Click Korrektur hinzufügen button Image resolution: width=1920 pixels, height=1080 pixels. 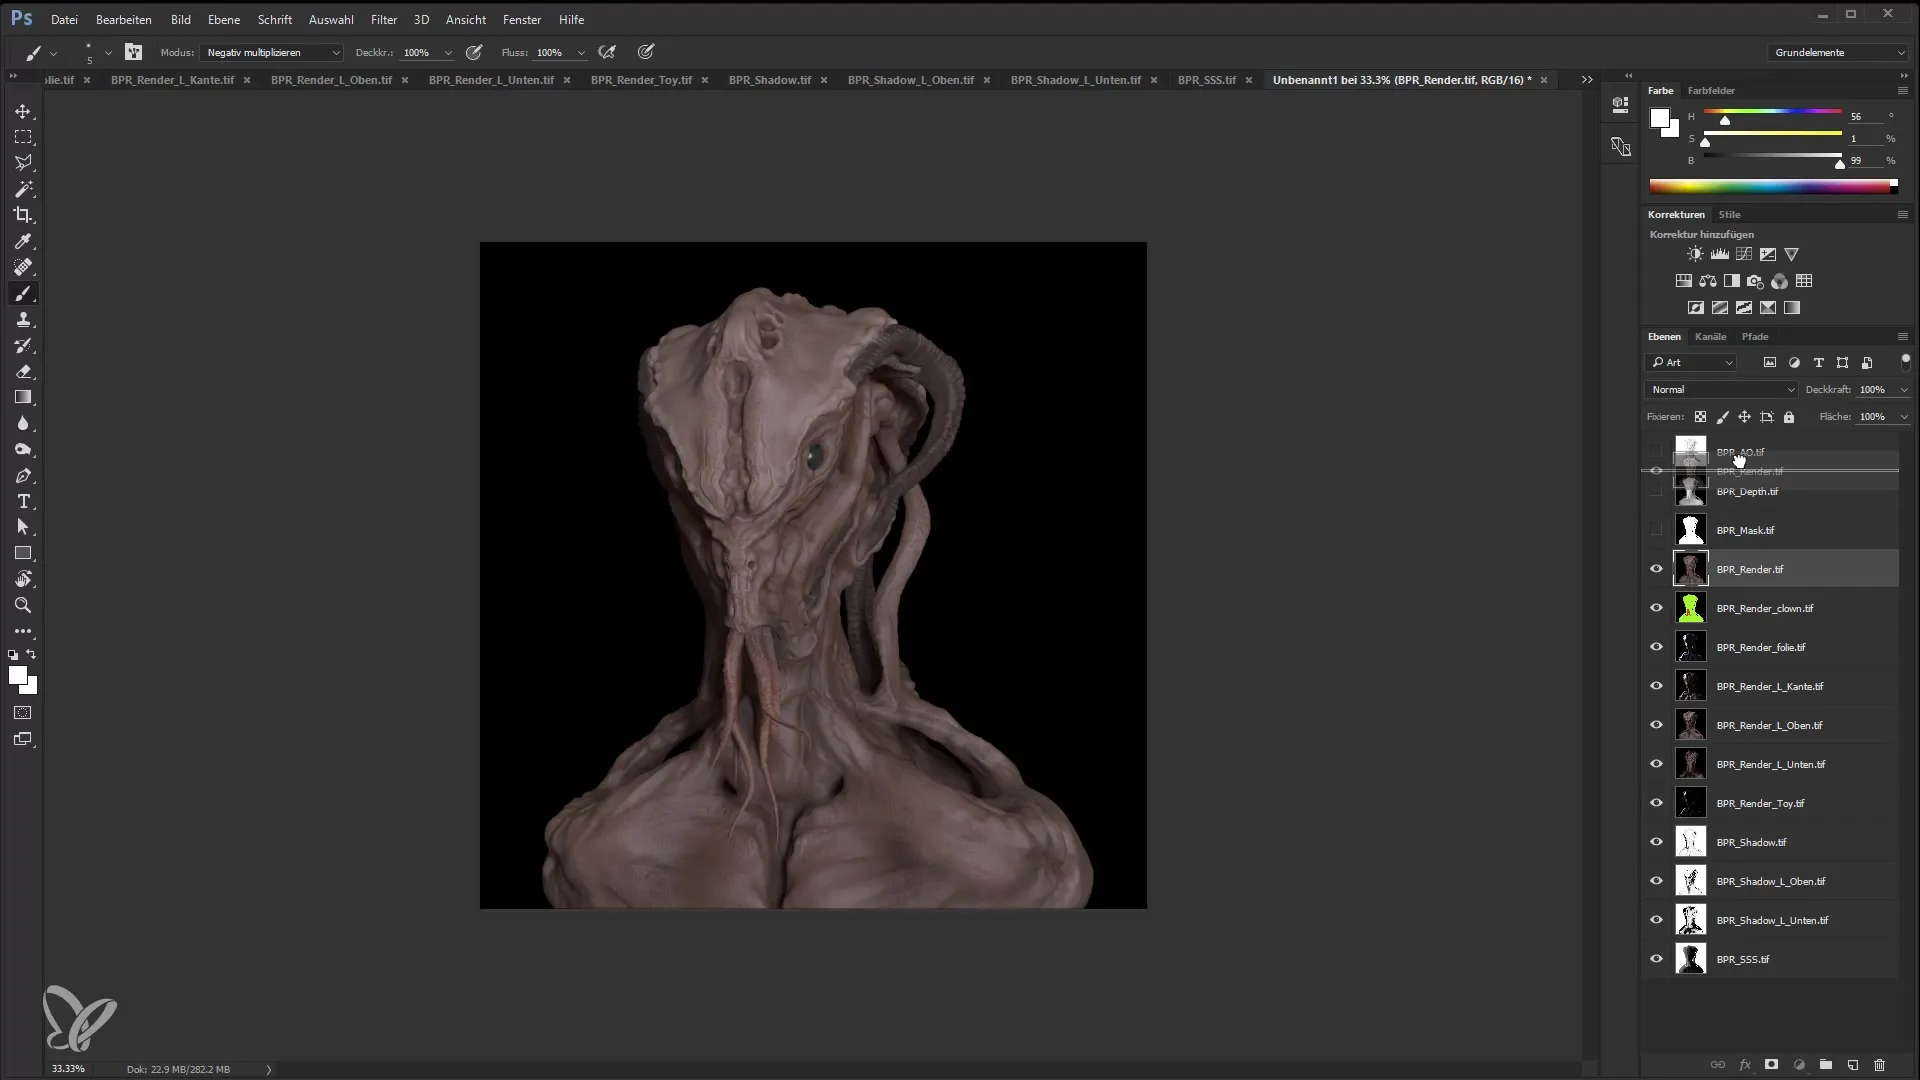click(x=1702, y=235)
